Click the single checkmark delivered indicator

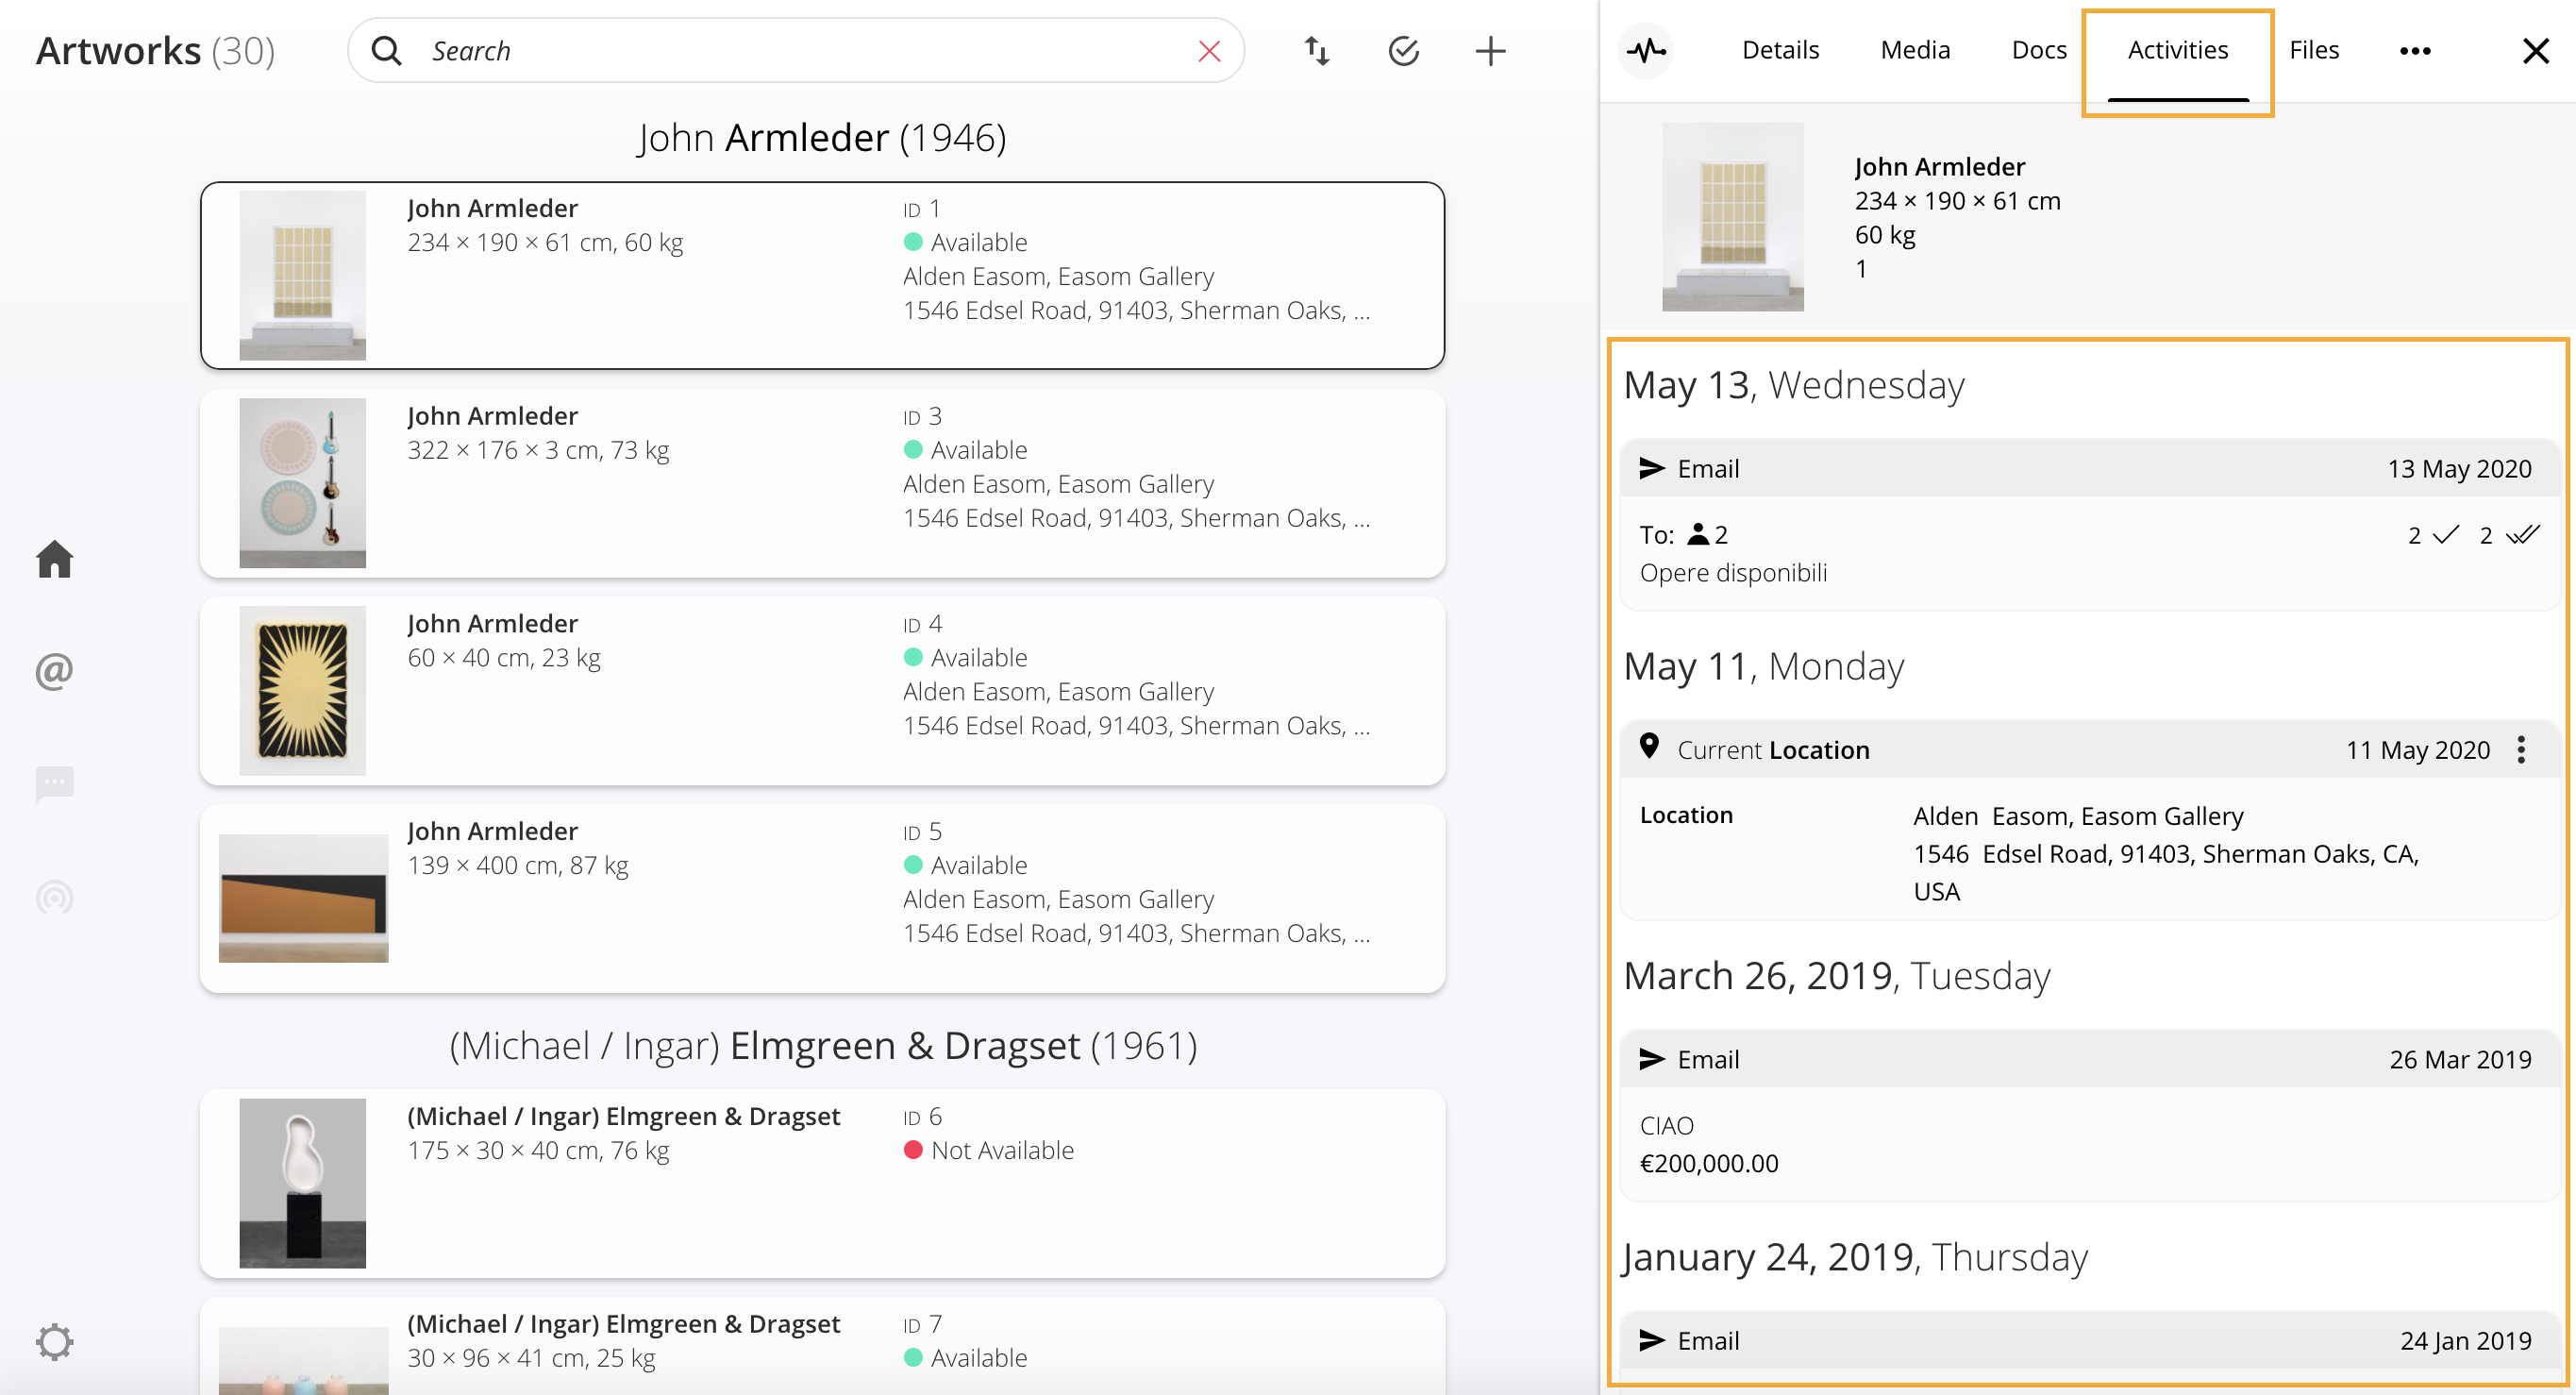[x=2446, y=535]
